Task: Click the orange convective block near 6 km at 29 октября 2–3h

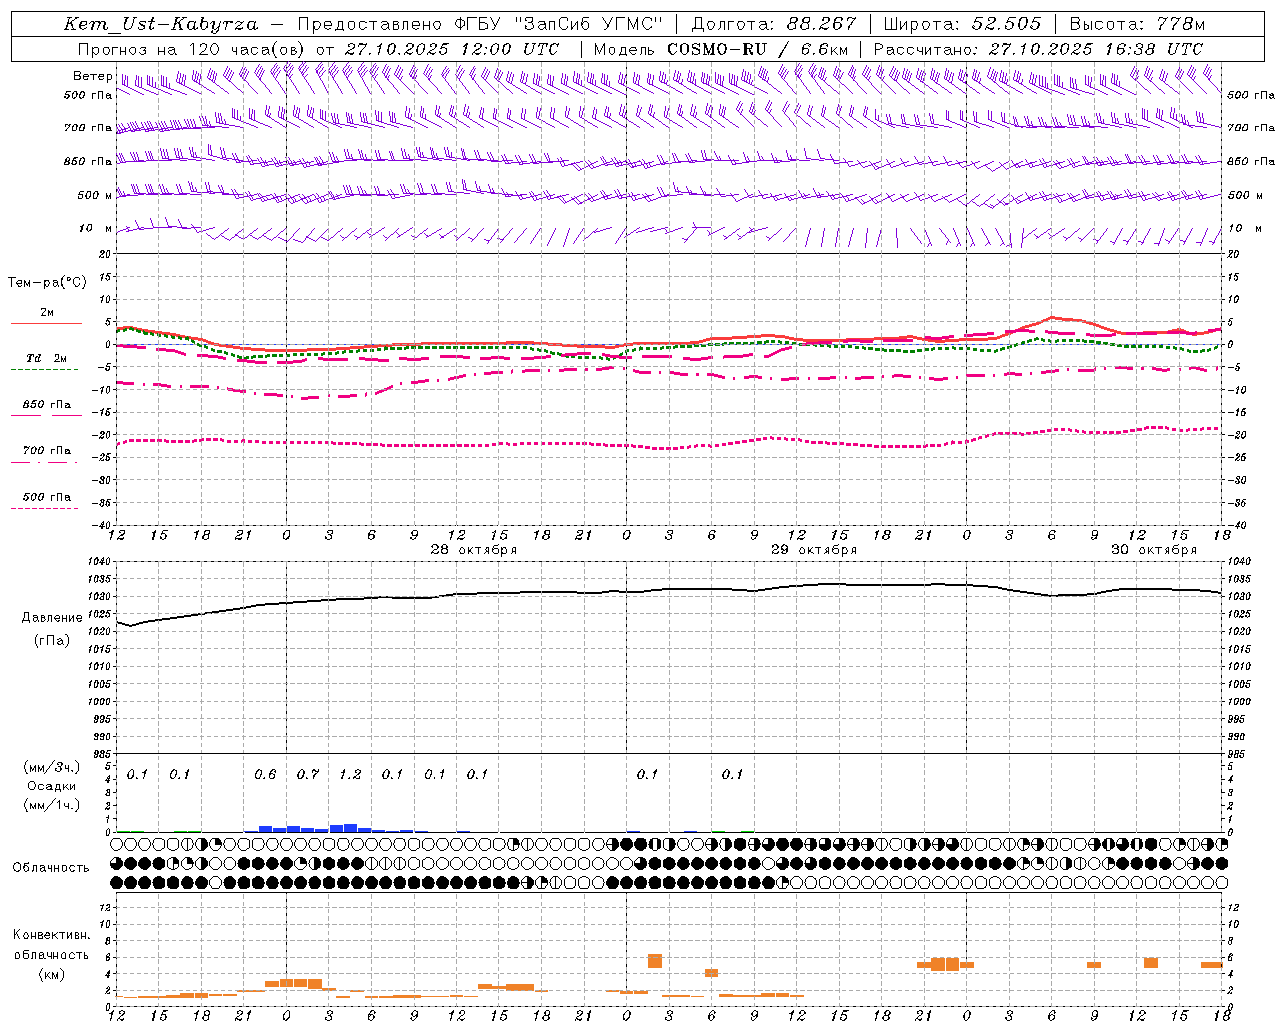Action: (x=655, y=961)
